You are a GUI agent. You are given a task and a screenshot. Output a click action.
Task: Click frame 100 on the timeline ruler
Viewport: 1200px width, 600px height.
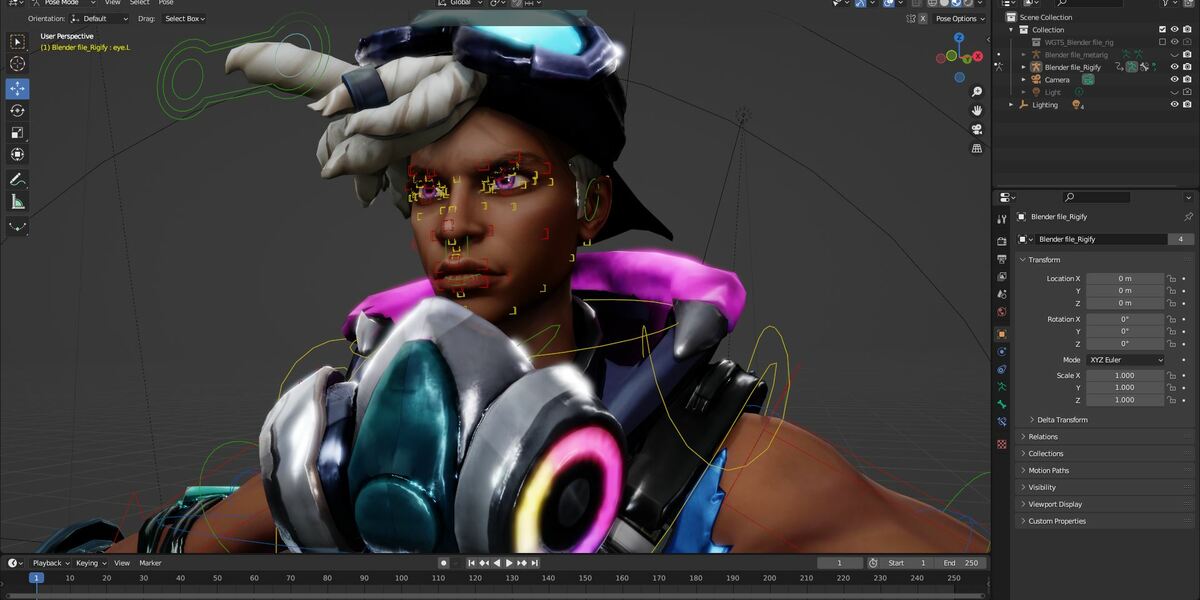(x=401, y=578)
